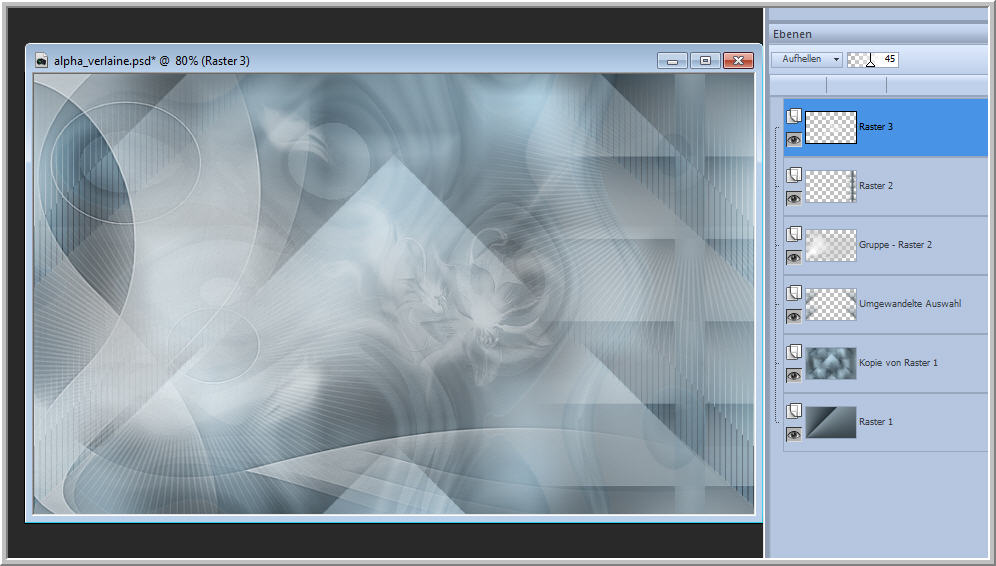This screenshot has height=566, width=996.
Task: Select the Raster 2 layer thumbnail
Action: [831, 186]
